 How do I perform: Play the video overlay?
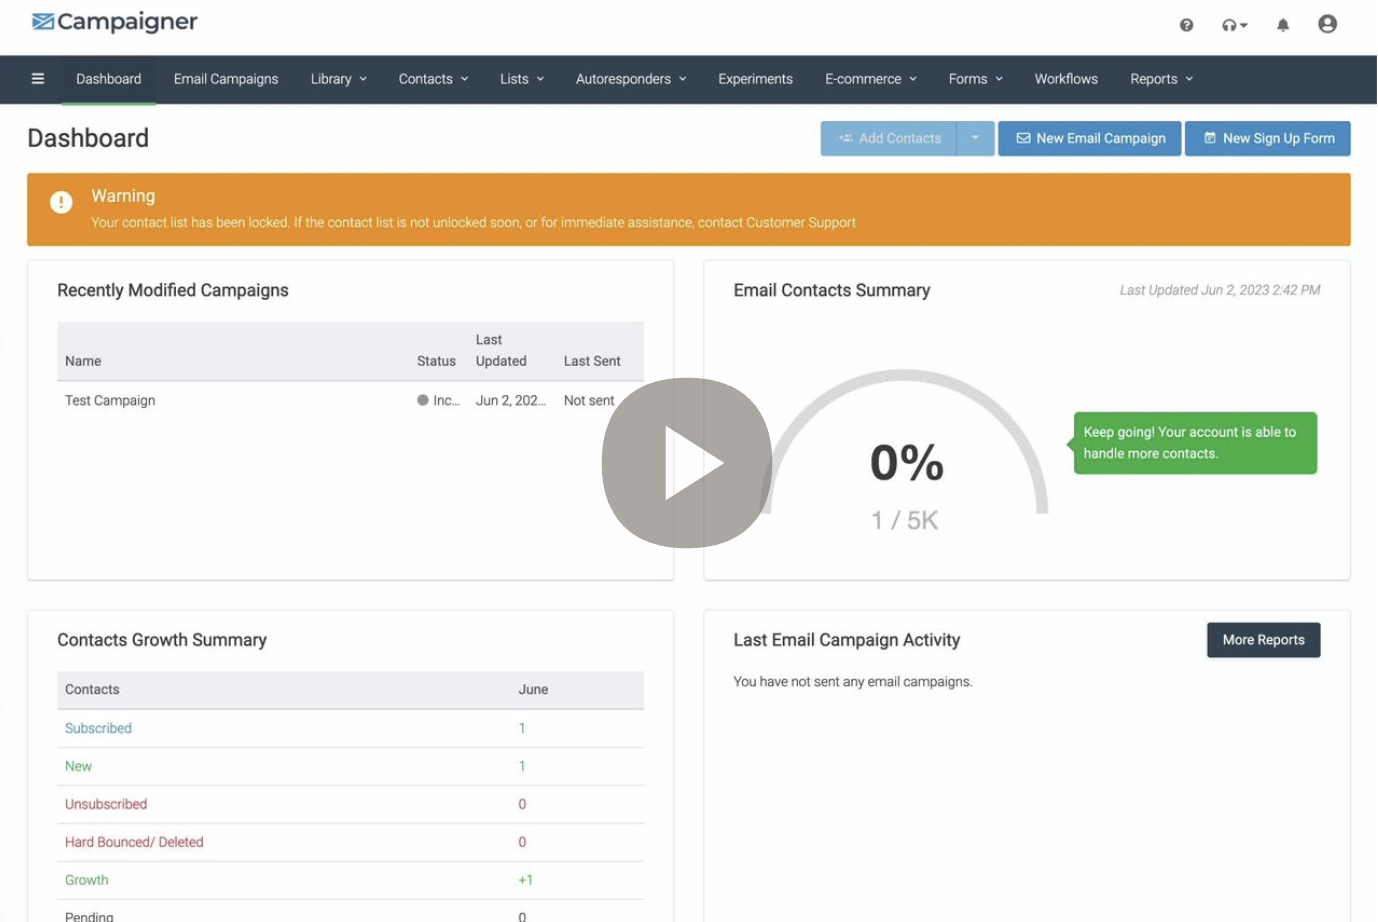pyautogui.click(x=687, y=463)
